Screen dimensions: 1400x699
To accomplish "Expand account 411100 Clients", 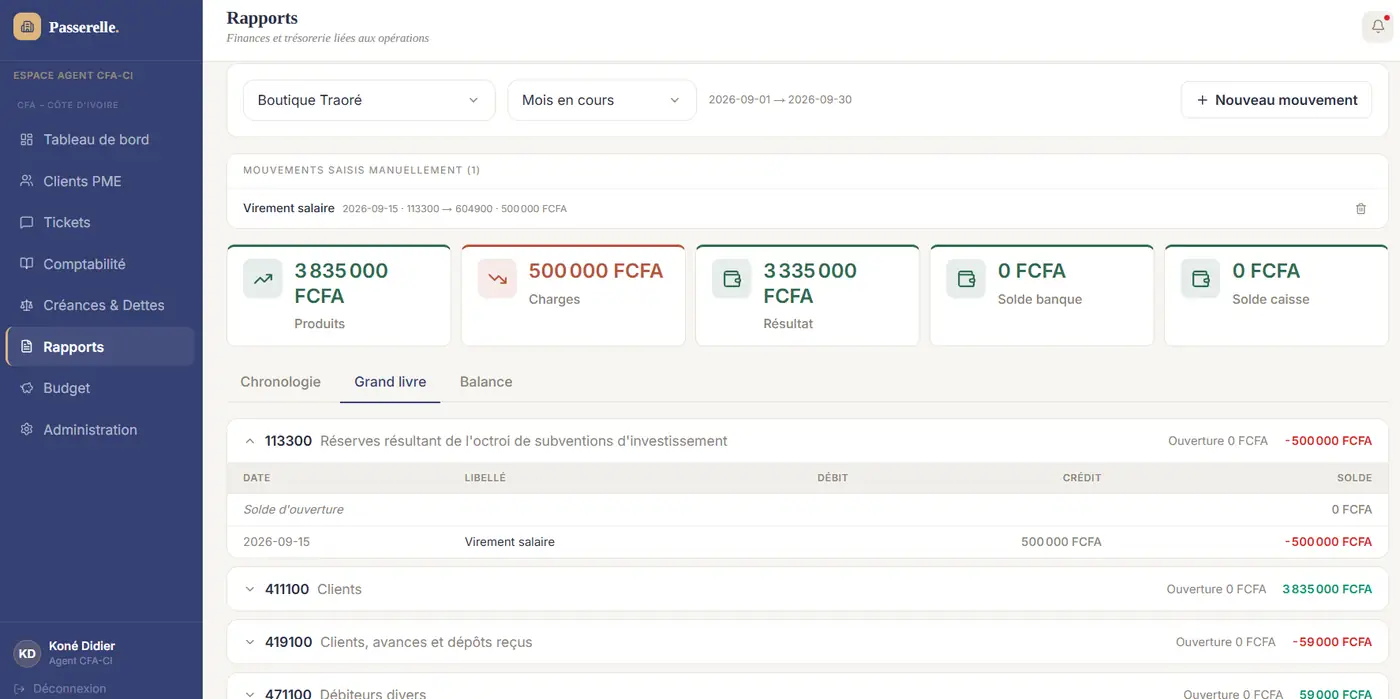I will click(x=807, y=590).
